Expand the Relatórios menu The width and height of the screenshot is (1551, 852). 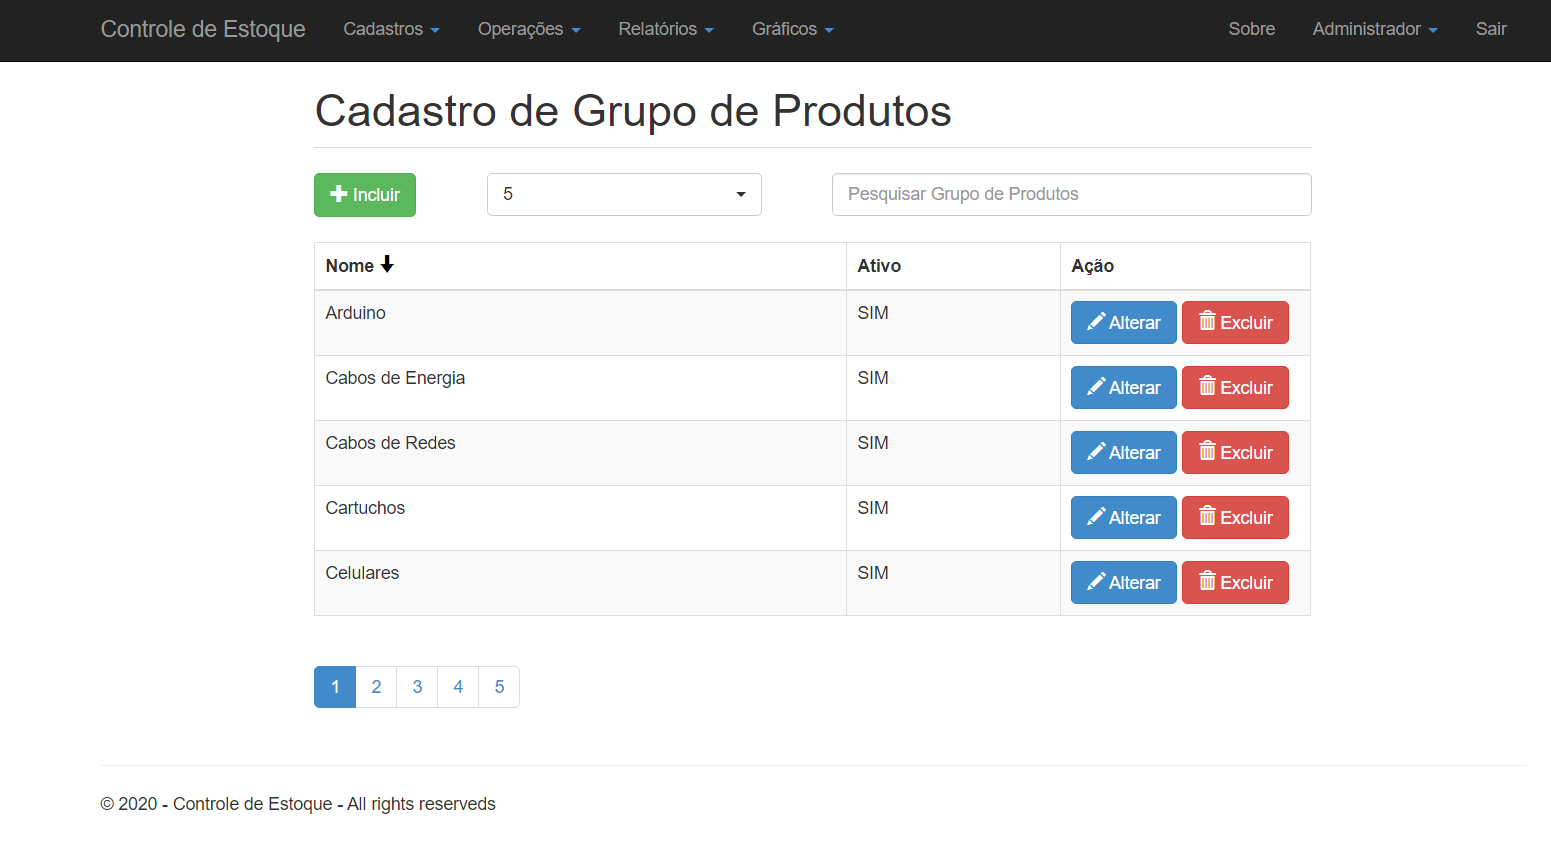(x=666, y=29)
